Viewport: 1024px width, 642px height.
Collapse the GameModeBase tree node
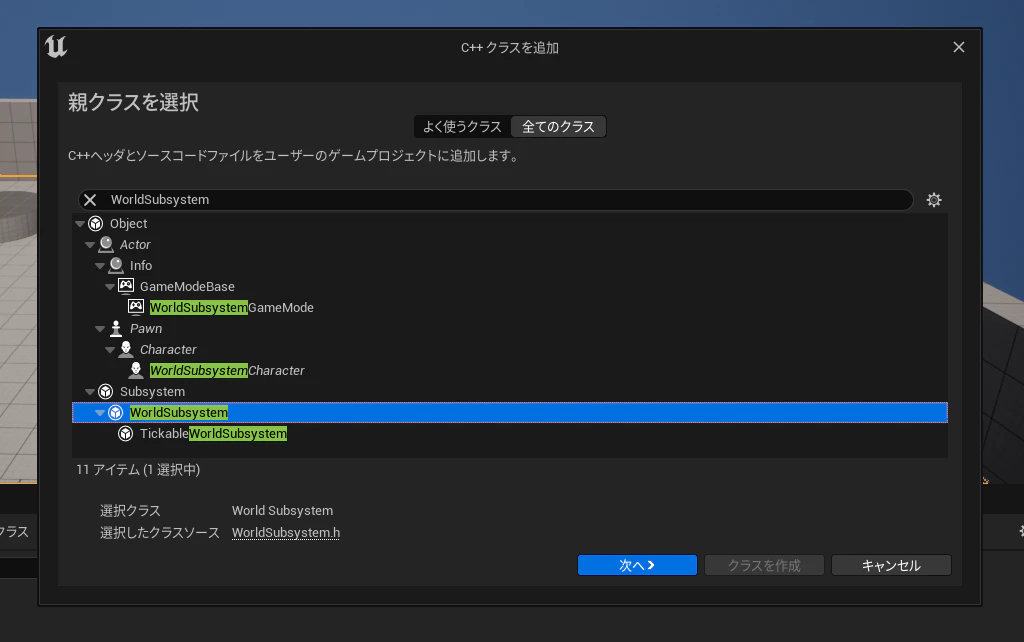tap(110, 287)
